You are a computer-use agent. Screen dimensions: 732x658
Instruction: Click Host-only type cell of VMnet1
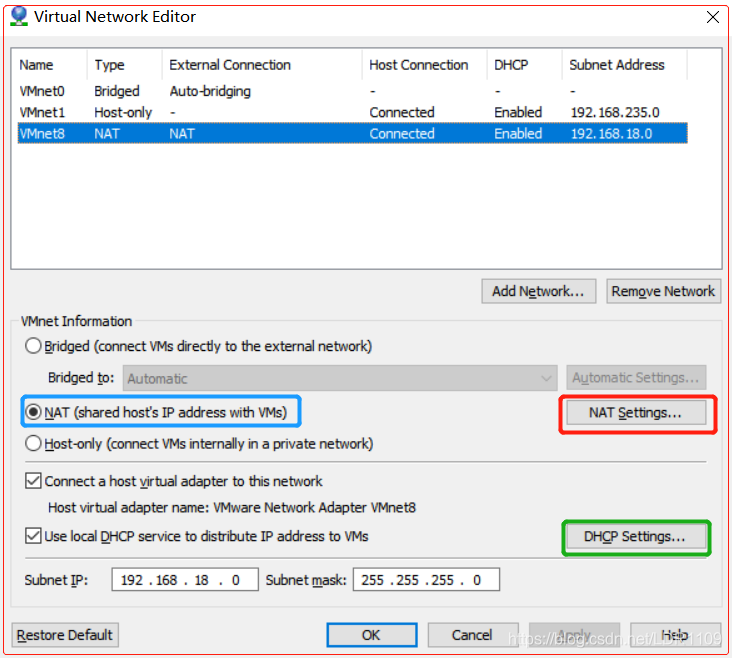123,113
